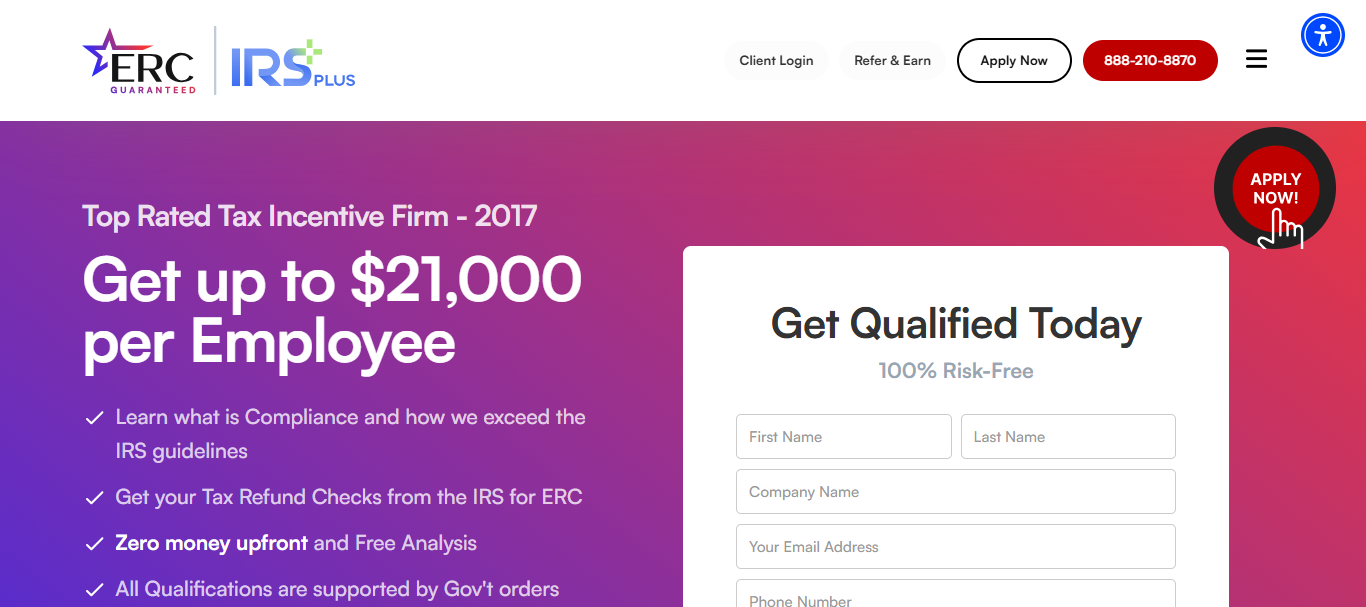Call via the 888-210-8870 button
This screenshot has height=607, width=1366.
pos(1150,61)
